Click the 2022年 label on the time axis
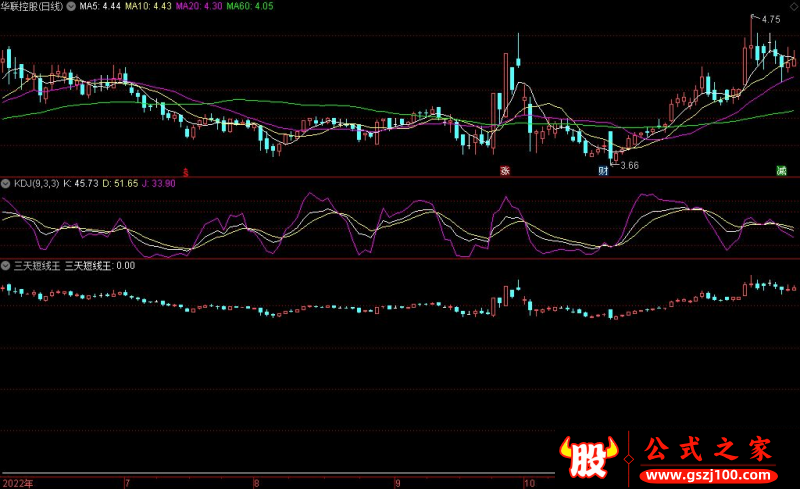 pos(17,481)
